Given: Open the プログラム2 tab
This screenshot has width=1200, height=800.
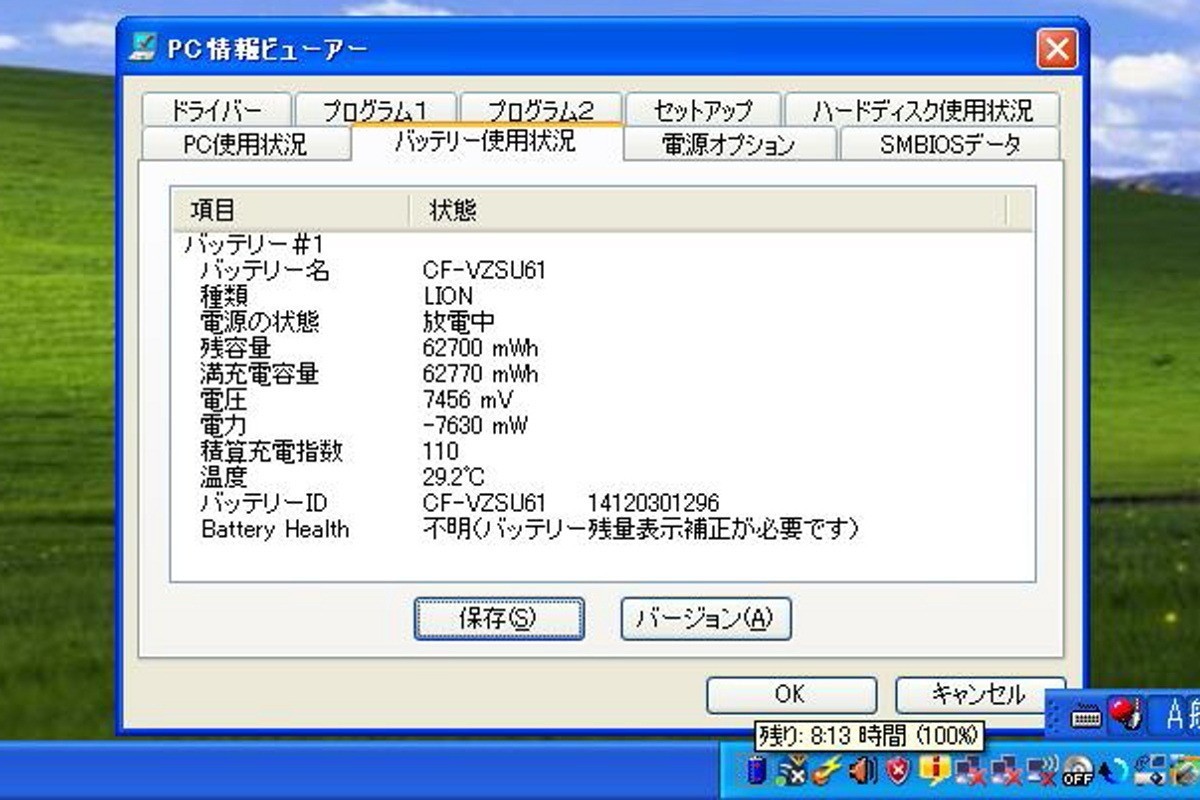Looking at the screenshot, I should coord(540,110).
